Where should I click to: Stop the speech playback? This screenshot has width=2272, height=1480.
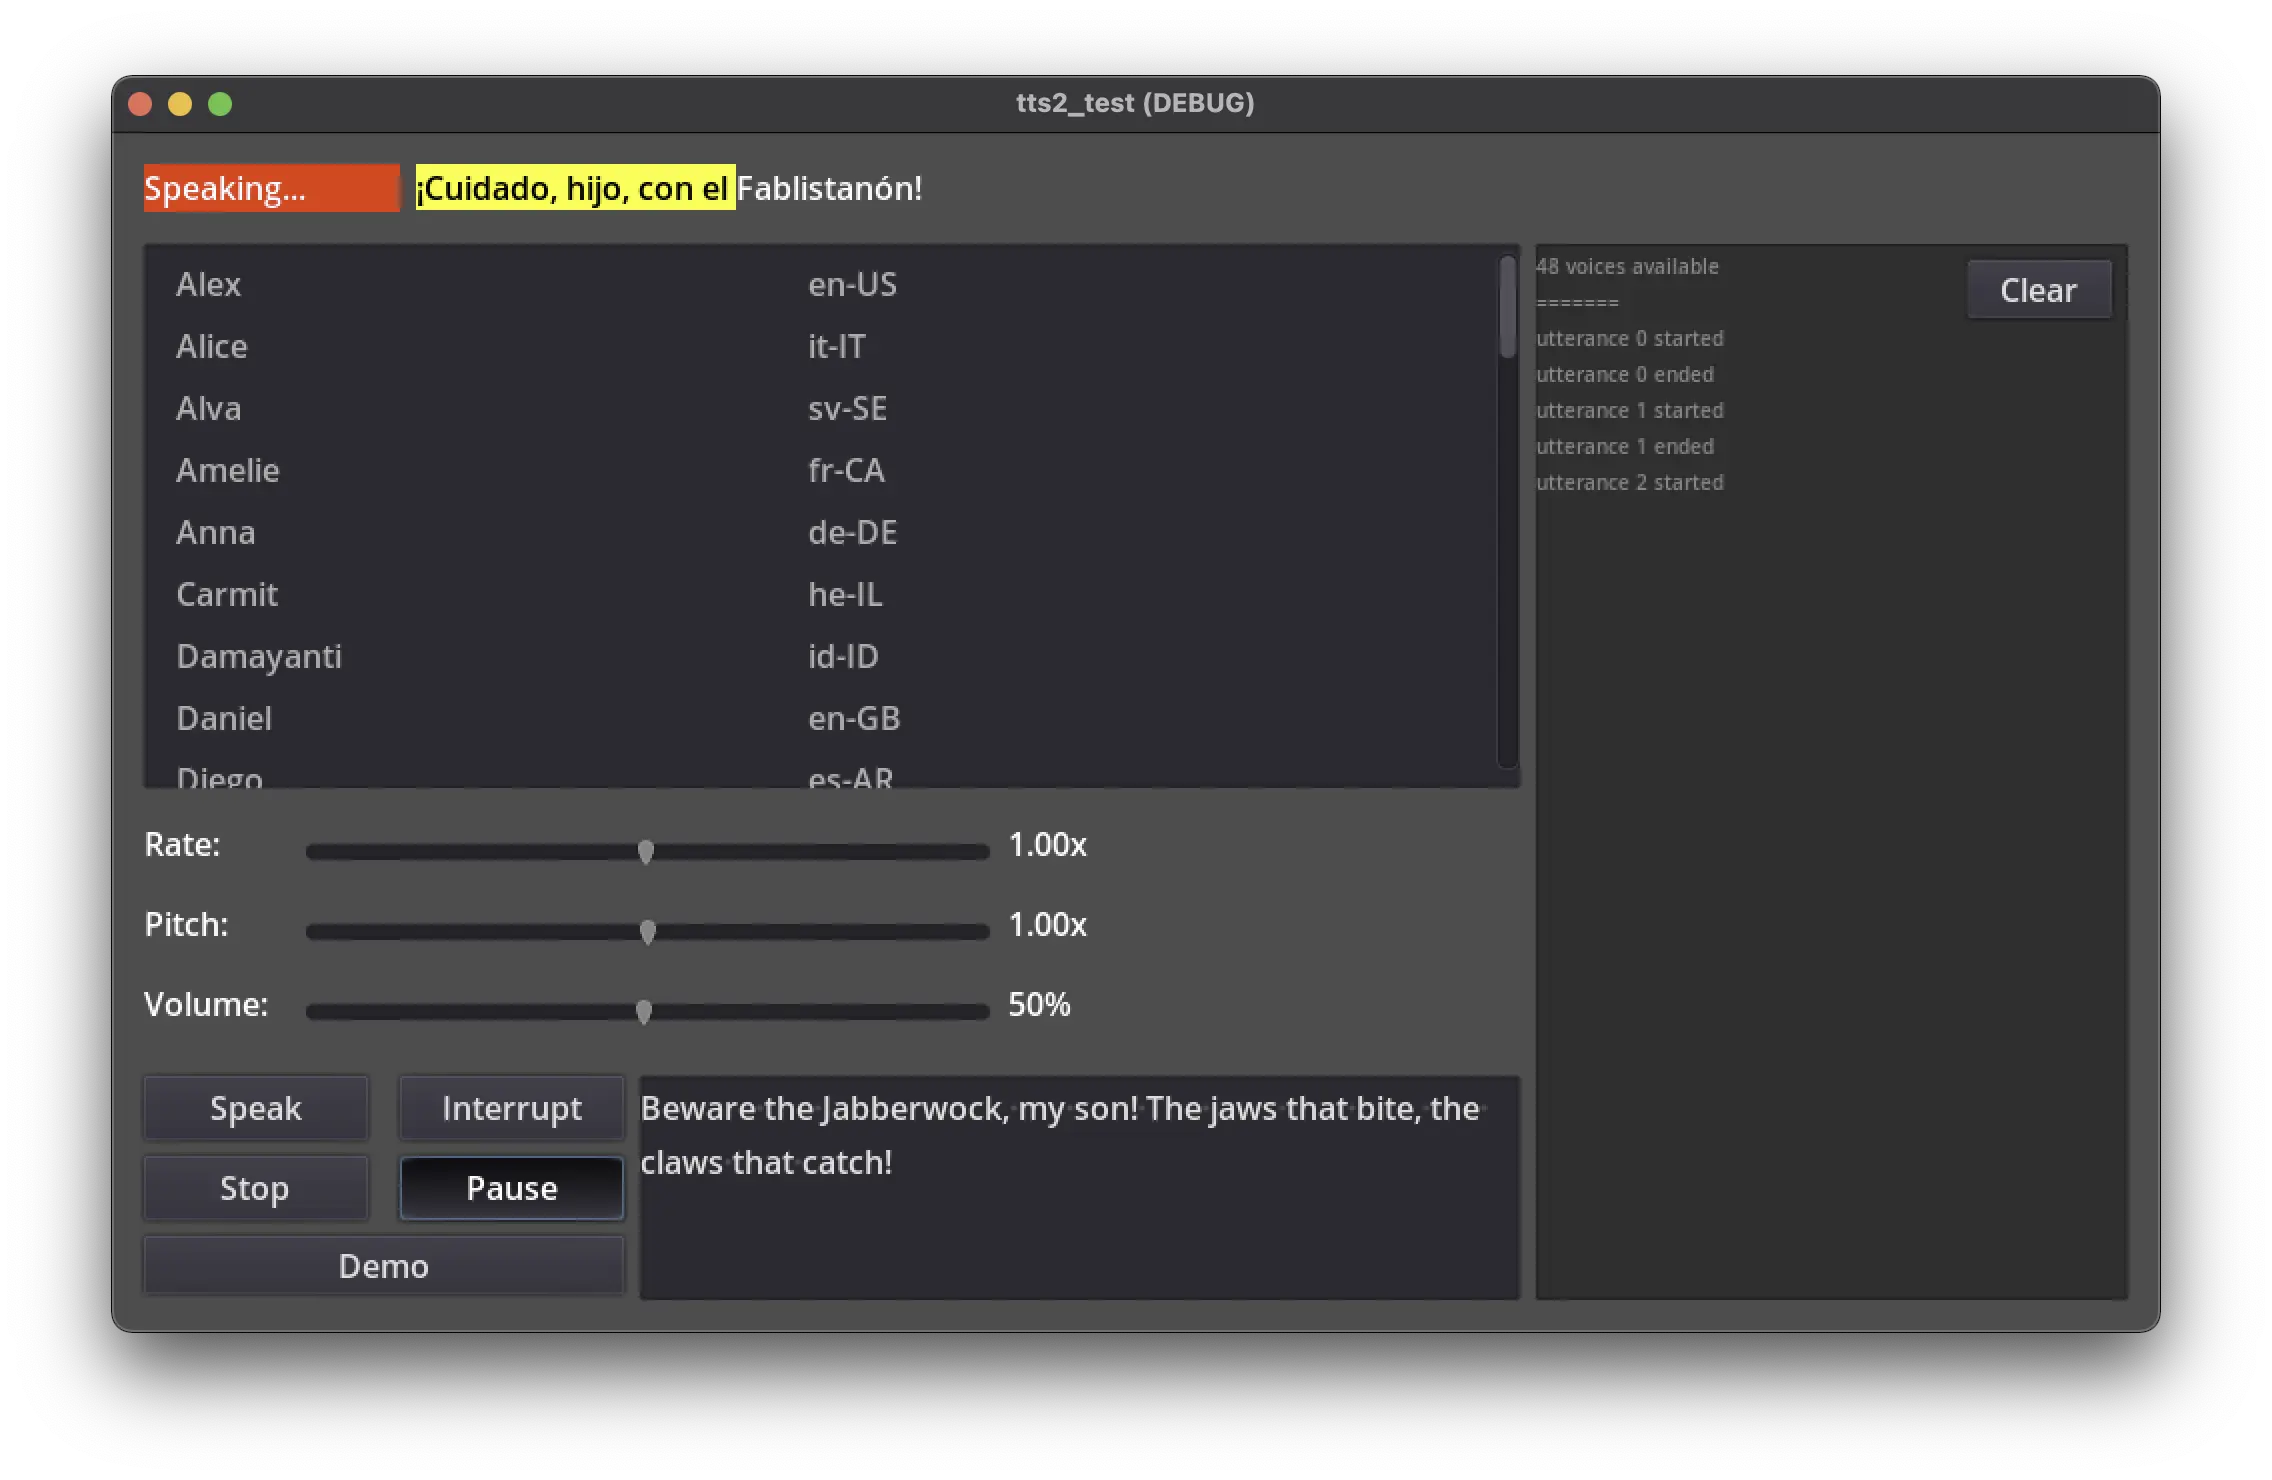[255, 1188]
